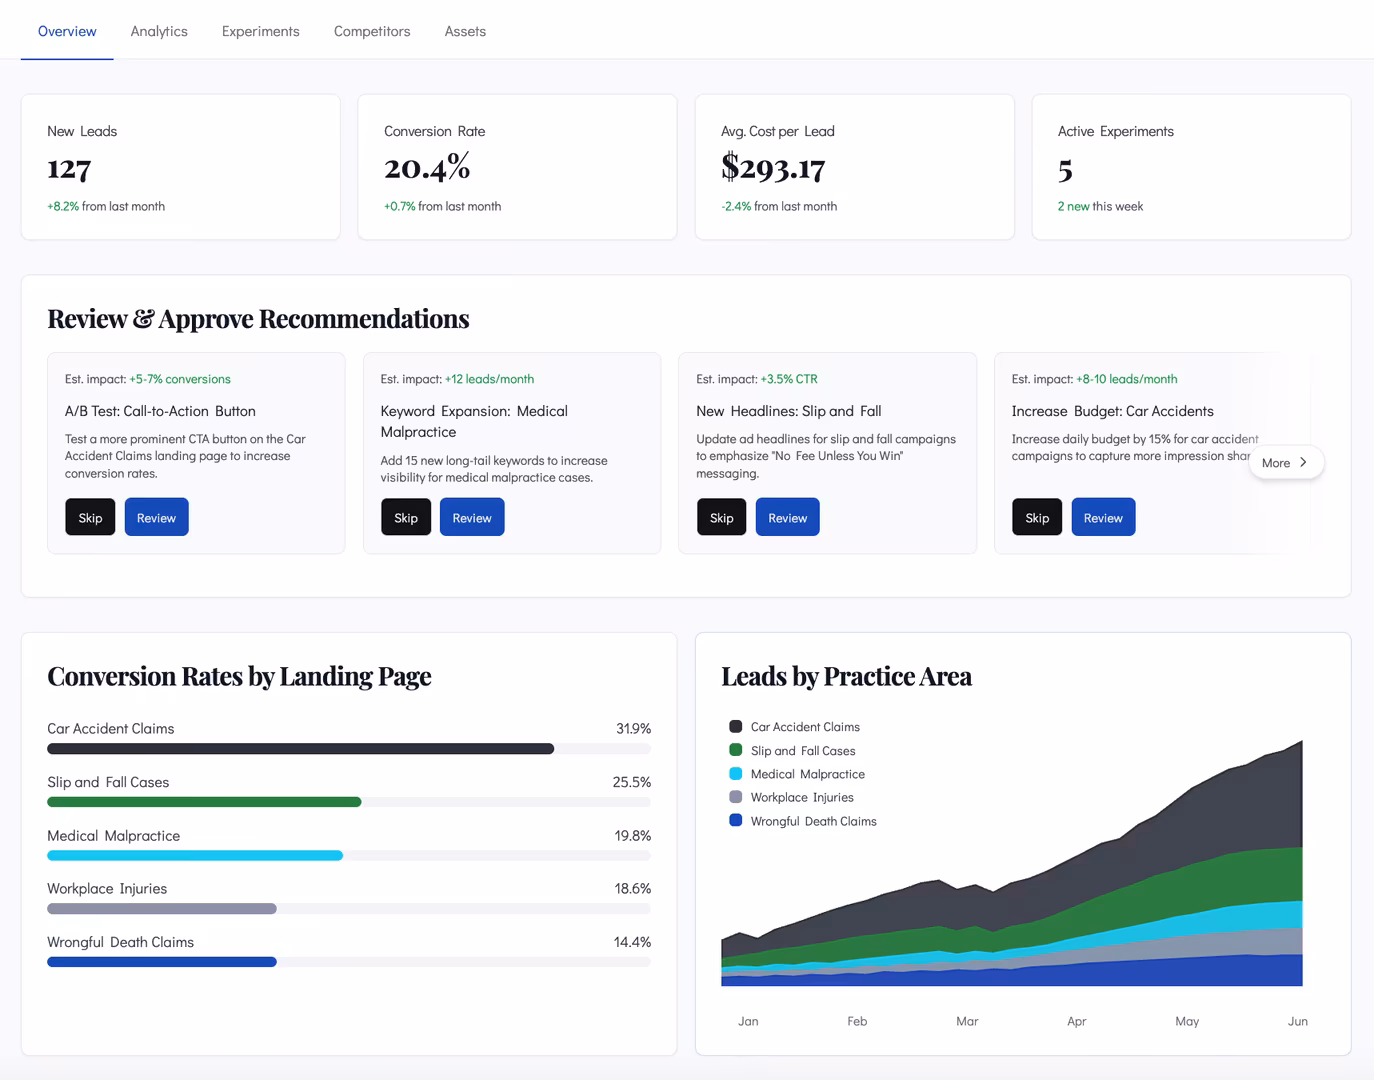Click the 'Est. impact: +12 leads/month' label

457,379
